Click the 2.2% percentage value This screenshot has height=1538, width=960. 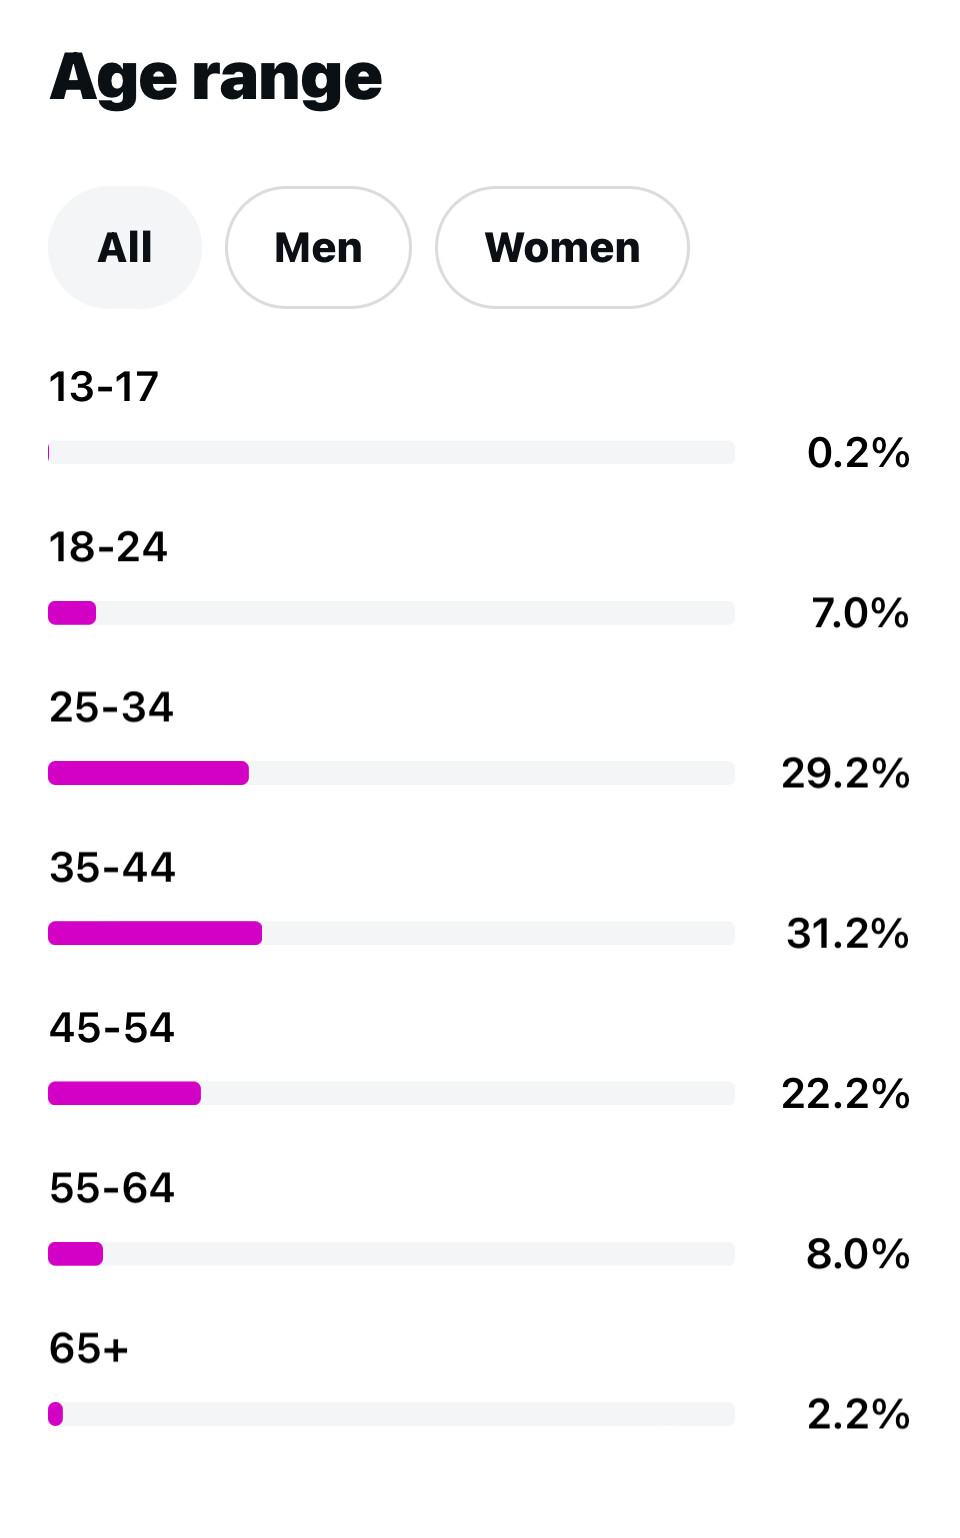coord(858,1414)
